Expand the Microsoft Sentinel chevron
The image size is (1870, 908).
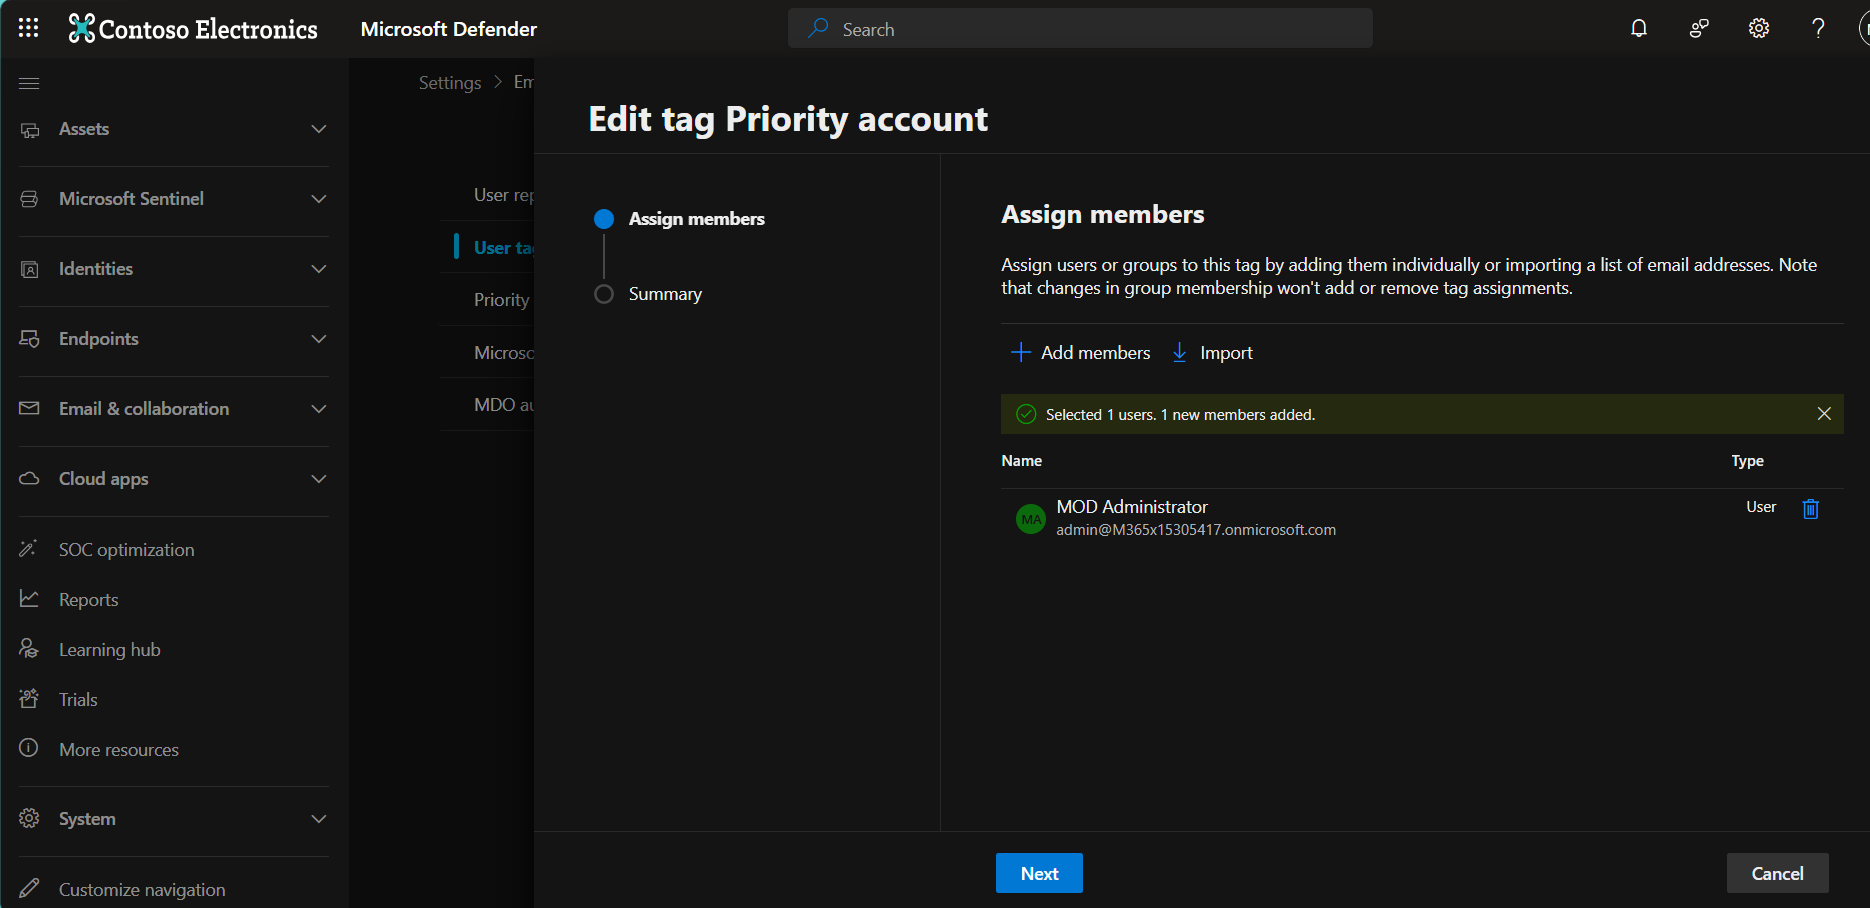[x=319, y=199]
